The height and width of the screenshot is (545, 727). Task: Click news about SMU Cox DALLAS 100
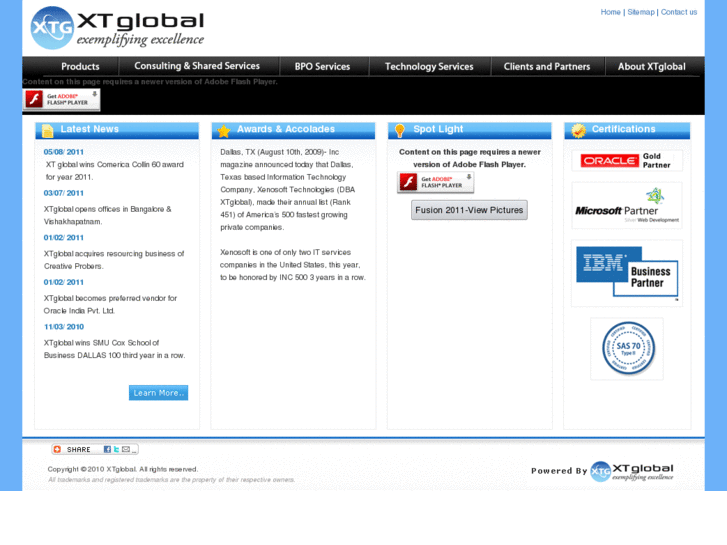point(115,349)
